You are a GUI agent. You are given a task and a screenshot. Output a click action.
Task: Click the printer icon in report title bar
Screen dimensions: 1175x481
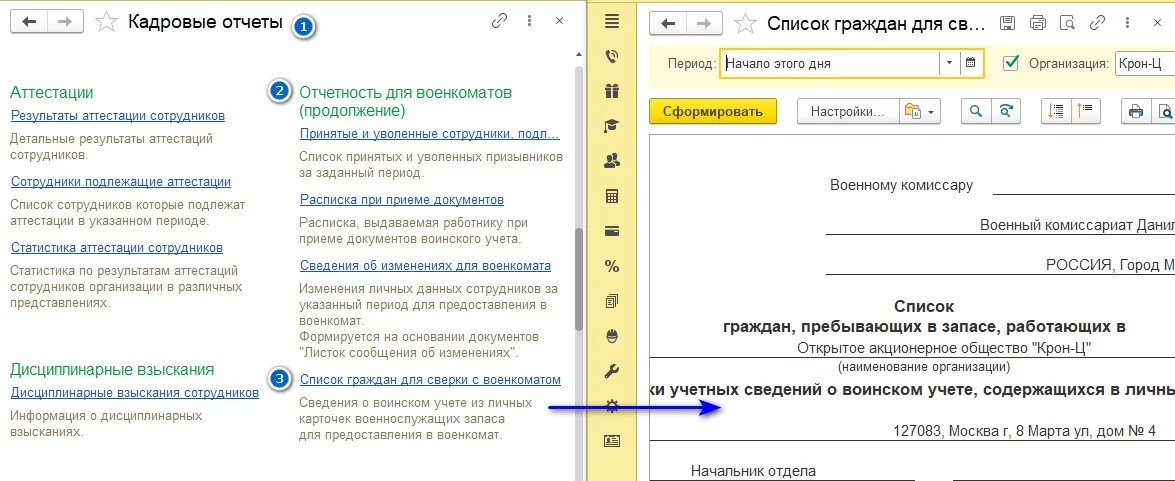tap(1038, 22)
